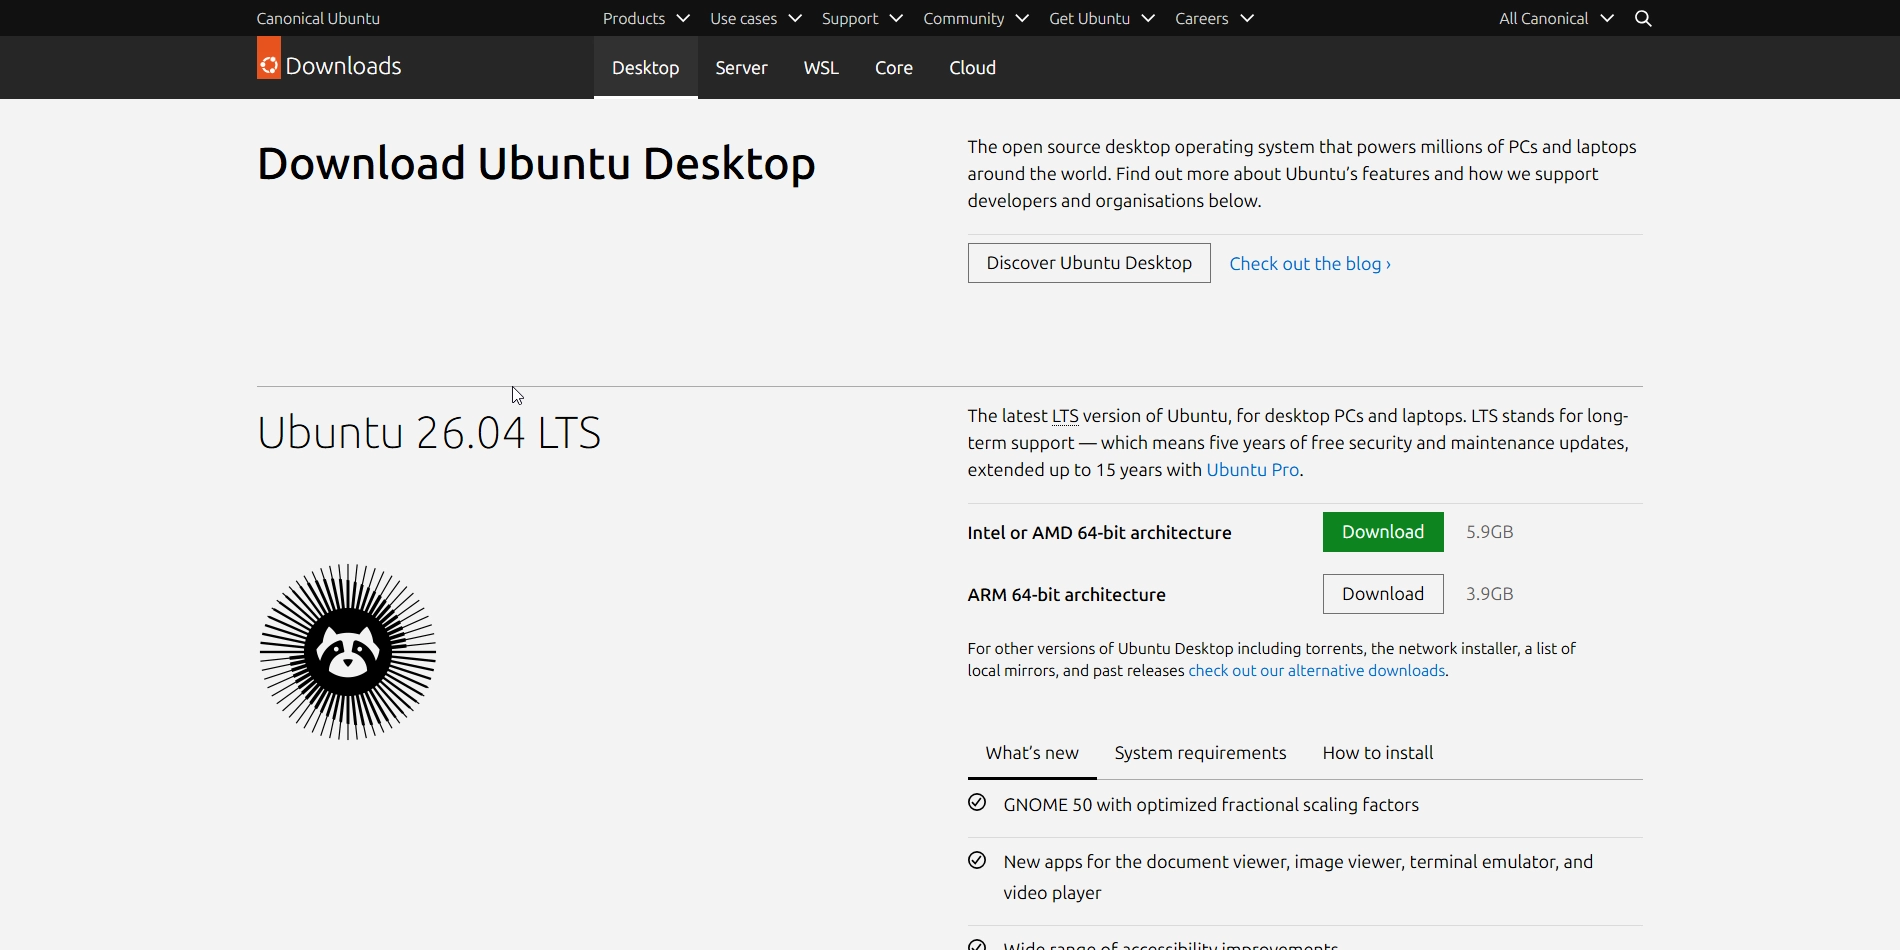The height and width of the screenshot is (950, 1900).
Task: Click the 3.9GB file size text
Action: point(1490,594)
